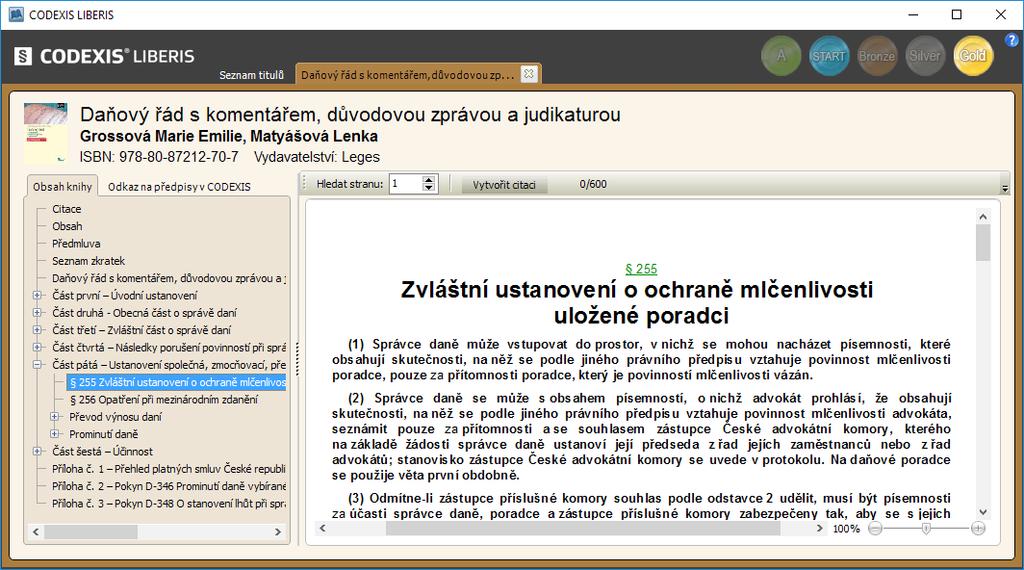Screen dimensions: 1024x570
Task: Click document scrollbar up arrow
Action: click(x=983, y=217)
